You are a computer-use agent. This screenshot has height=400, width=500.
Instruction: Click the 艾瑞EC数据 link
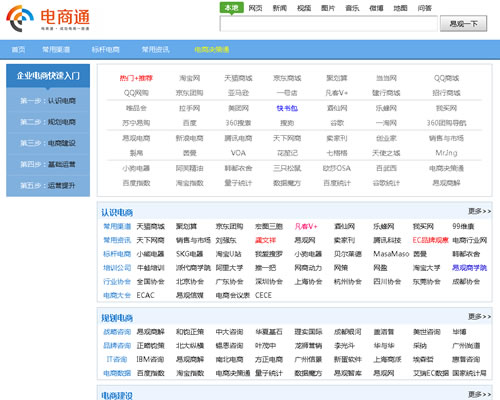(x=431, y=373)
